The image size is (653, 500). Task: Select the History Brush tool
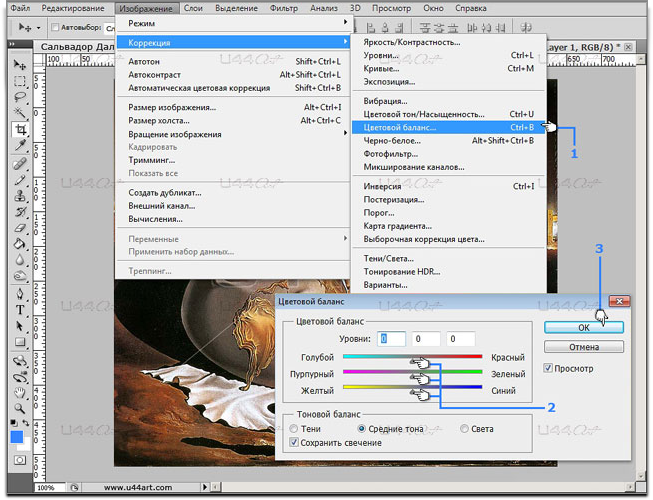point(20,212)
